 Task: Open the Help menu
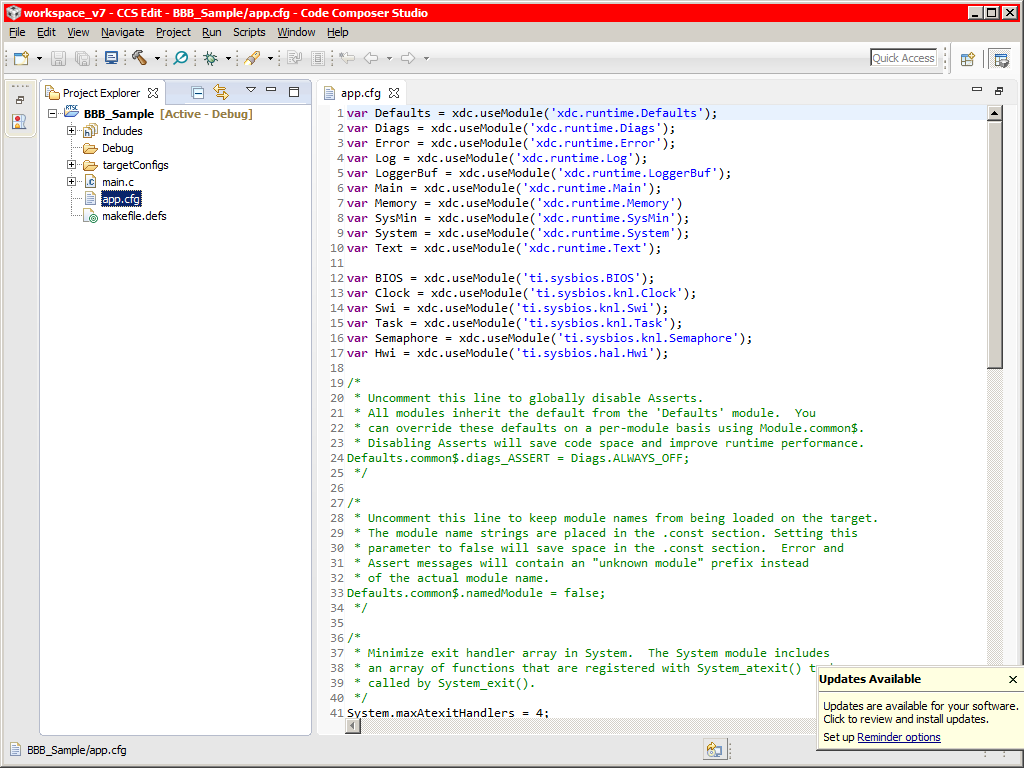tap(337, 32)
